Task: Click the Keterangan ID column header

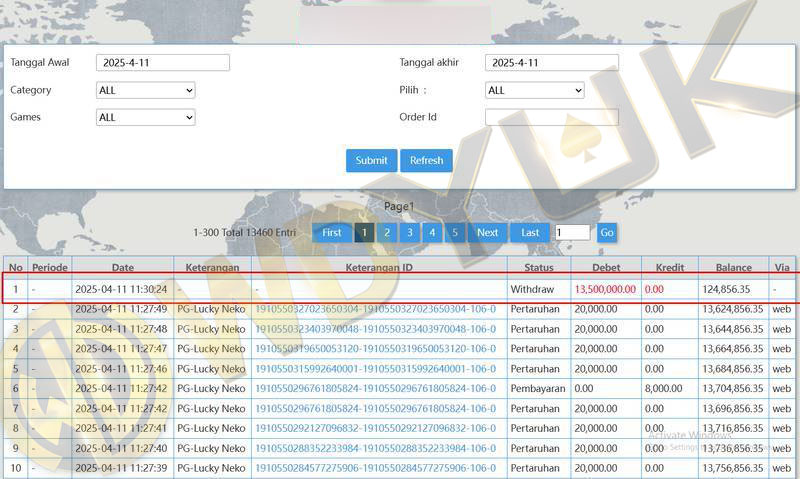Action: 379,267
